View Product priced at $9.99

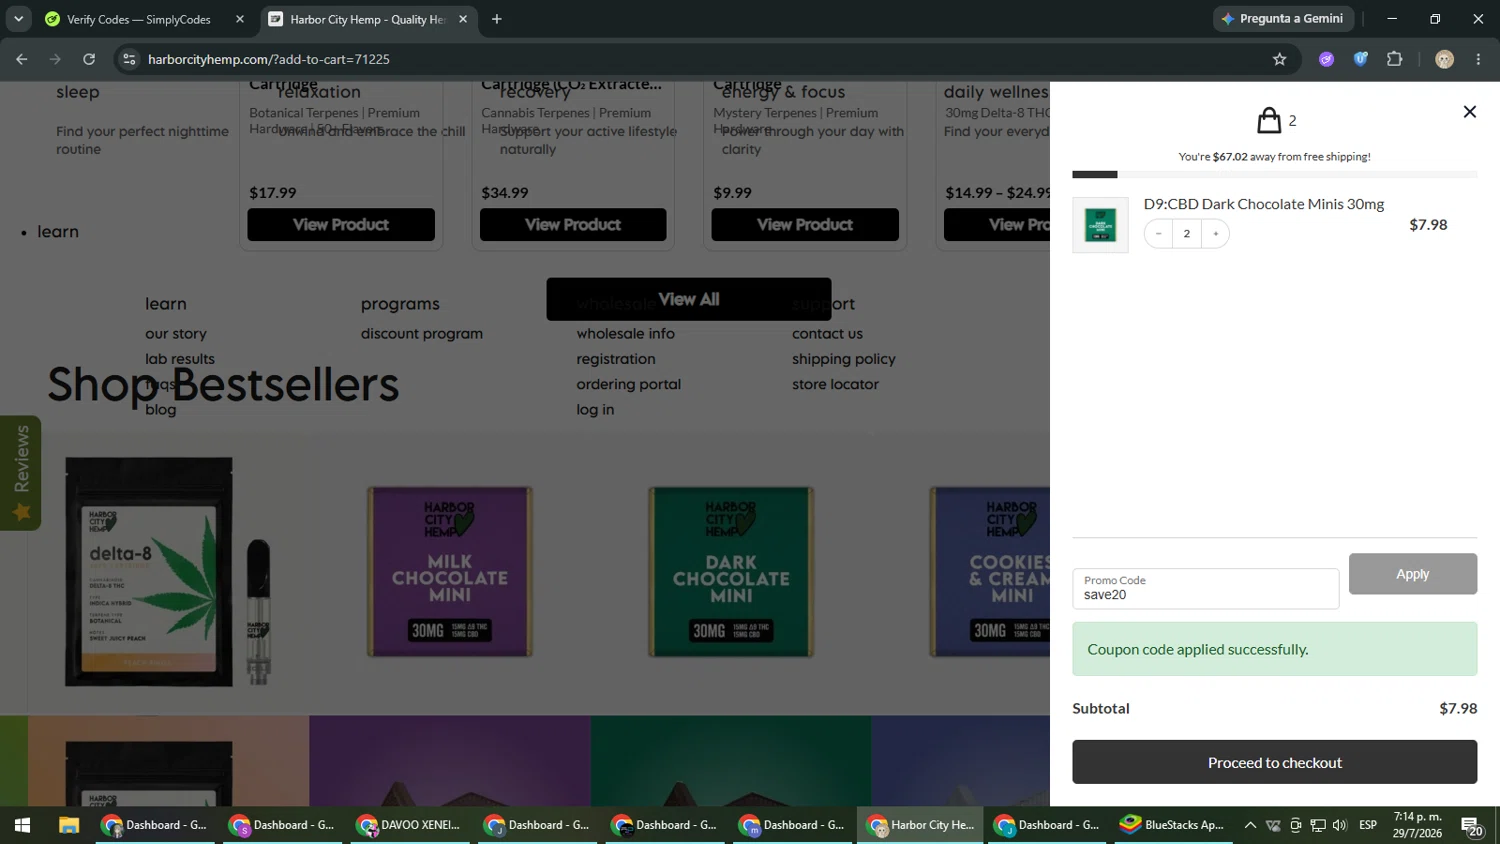tap(805, 225)
